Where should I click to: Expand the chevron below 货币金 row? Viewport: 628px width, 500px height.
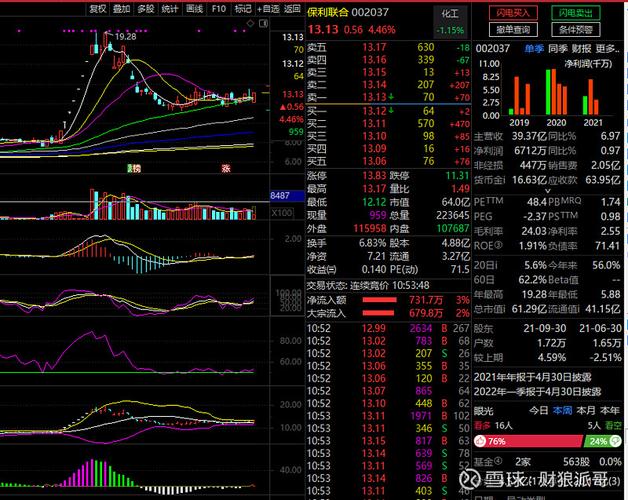548,190
